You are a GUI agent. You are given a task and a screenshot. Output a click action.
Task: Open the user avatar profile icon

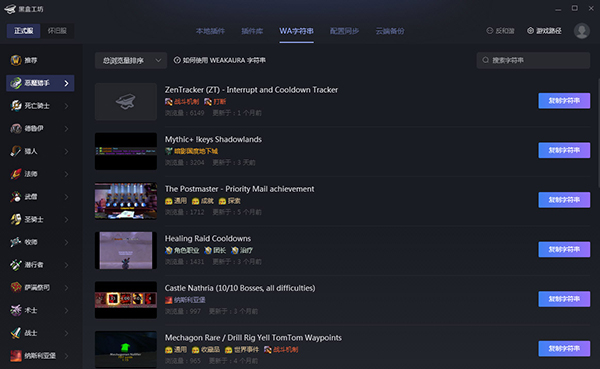(x=582, y=31)
